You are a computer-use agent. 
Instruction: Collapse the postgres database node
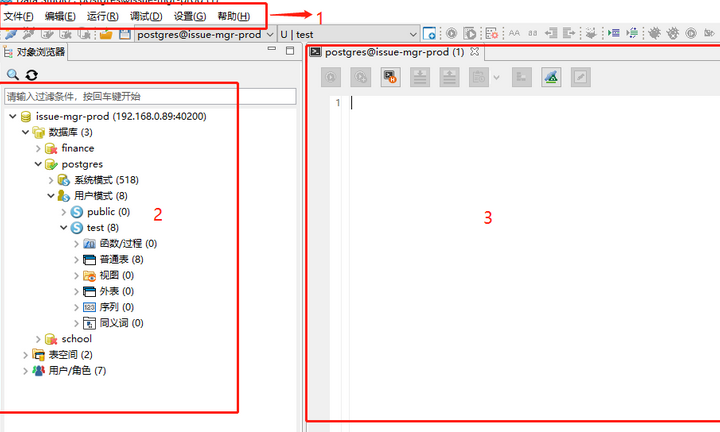click(x=38, y=164)
